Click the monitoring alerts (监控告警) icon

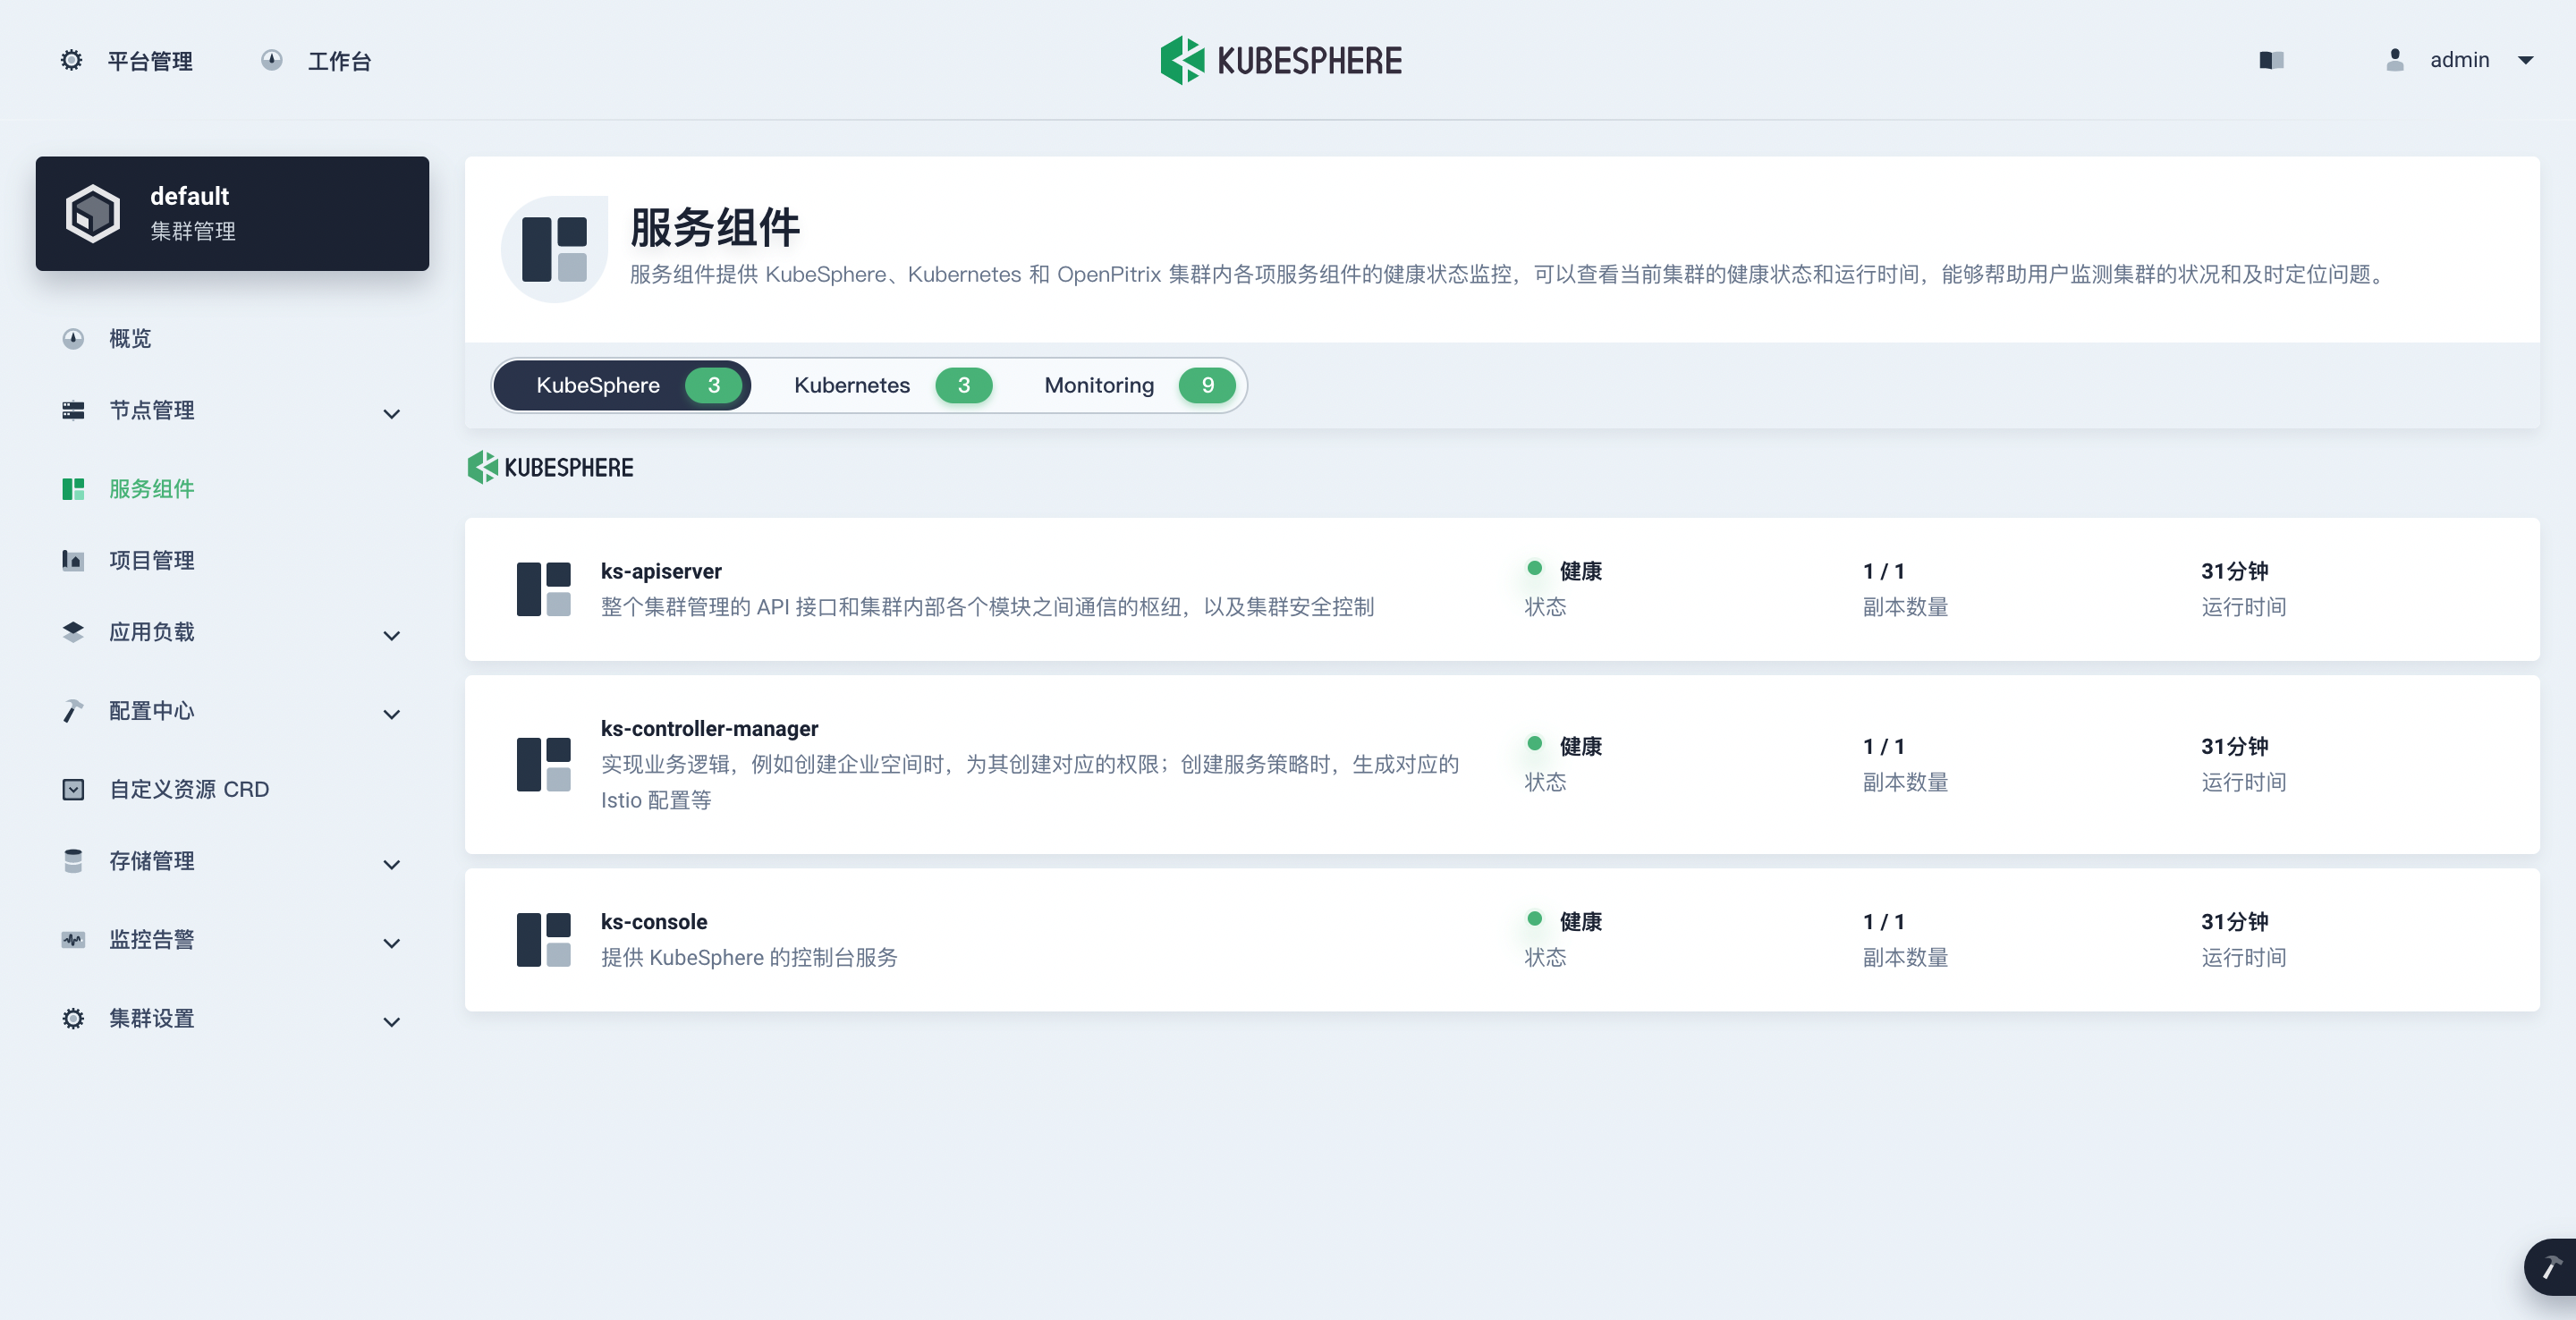(x=73, y=939)
